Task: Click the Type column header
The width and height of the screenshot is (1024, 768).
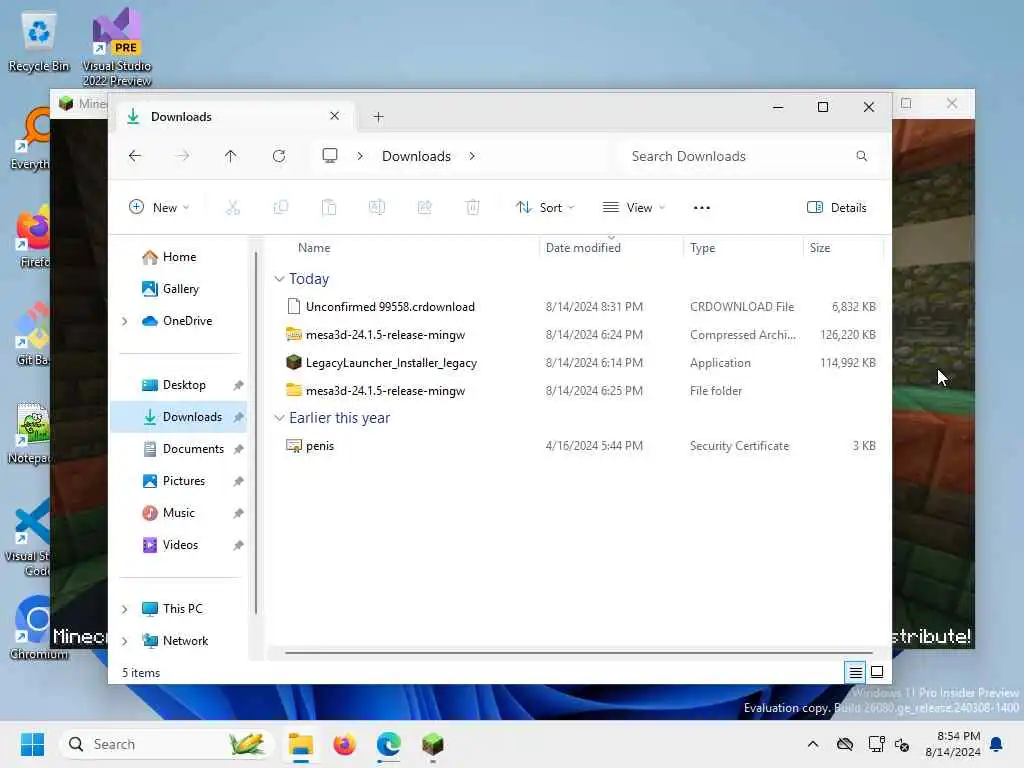Action: 703,248
